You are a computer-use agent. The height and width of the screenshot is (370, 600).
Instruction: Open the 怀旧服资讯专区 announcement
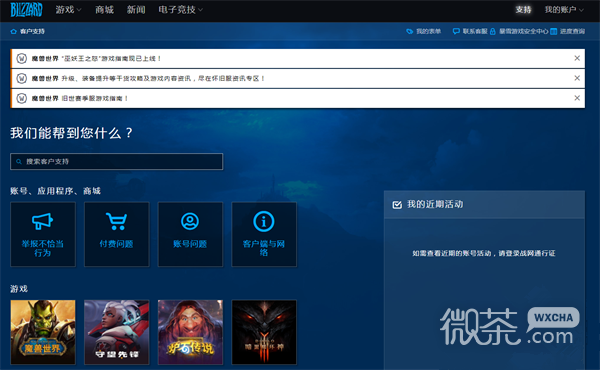[x=148, y=78]
